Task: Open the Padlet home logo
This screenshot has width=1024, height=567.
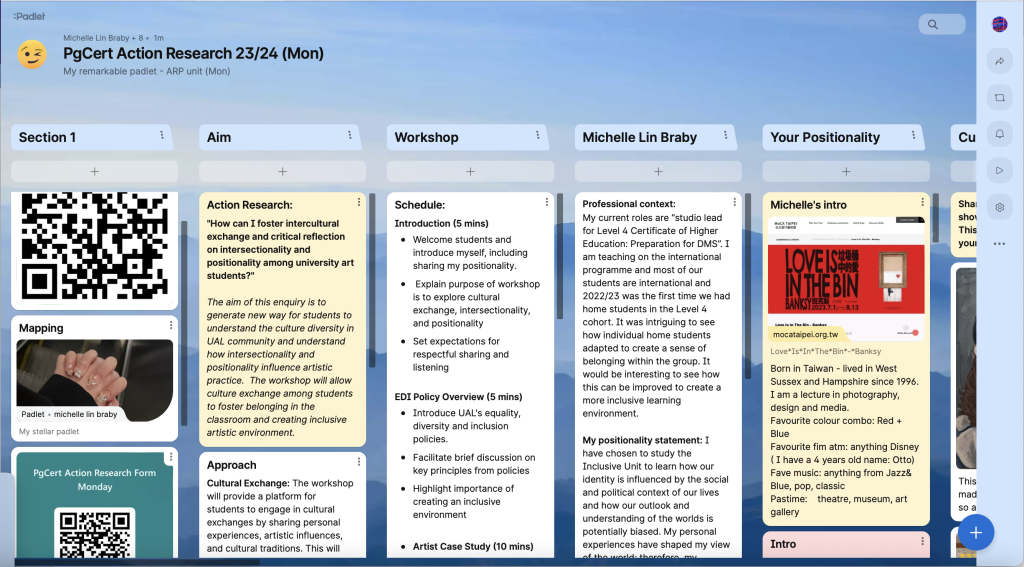Action: [x=29, y=16]
